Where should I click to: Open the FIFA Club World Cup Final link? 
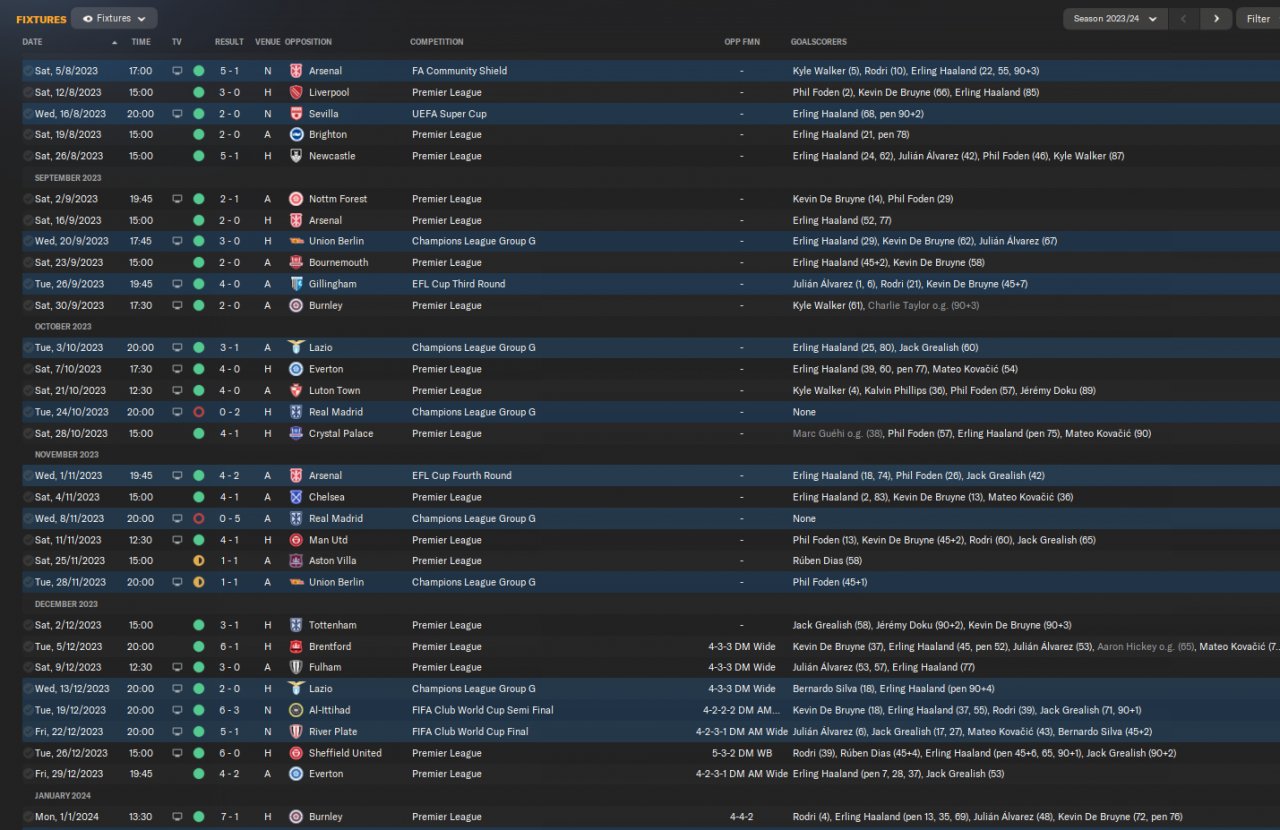(x=469, y=732)
